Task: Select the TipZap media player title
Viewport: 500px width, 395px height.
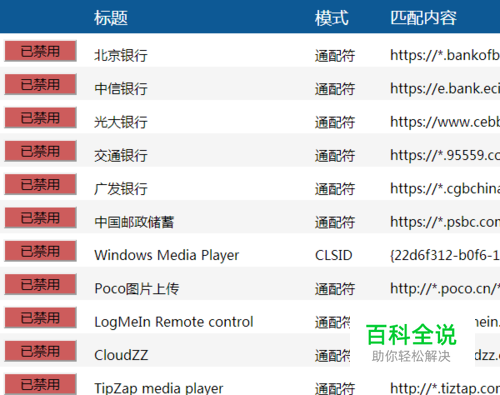Action: [x=159, y=388]
